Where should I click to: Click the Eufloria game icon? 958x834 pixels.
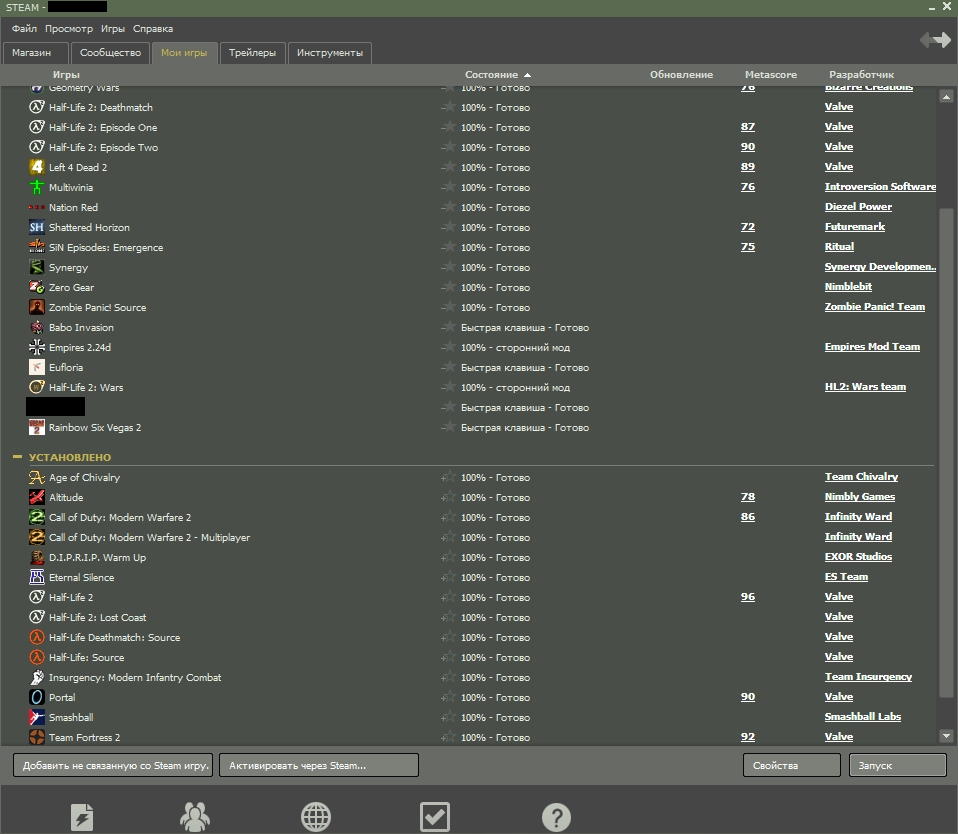[37, 367]
